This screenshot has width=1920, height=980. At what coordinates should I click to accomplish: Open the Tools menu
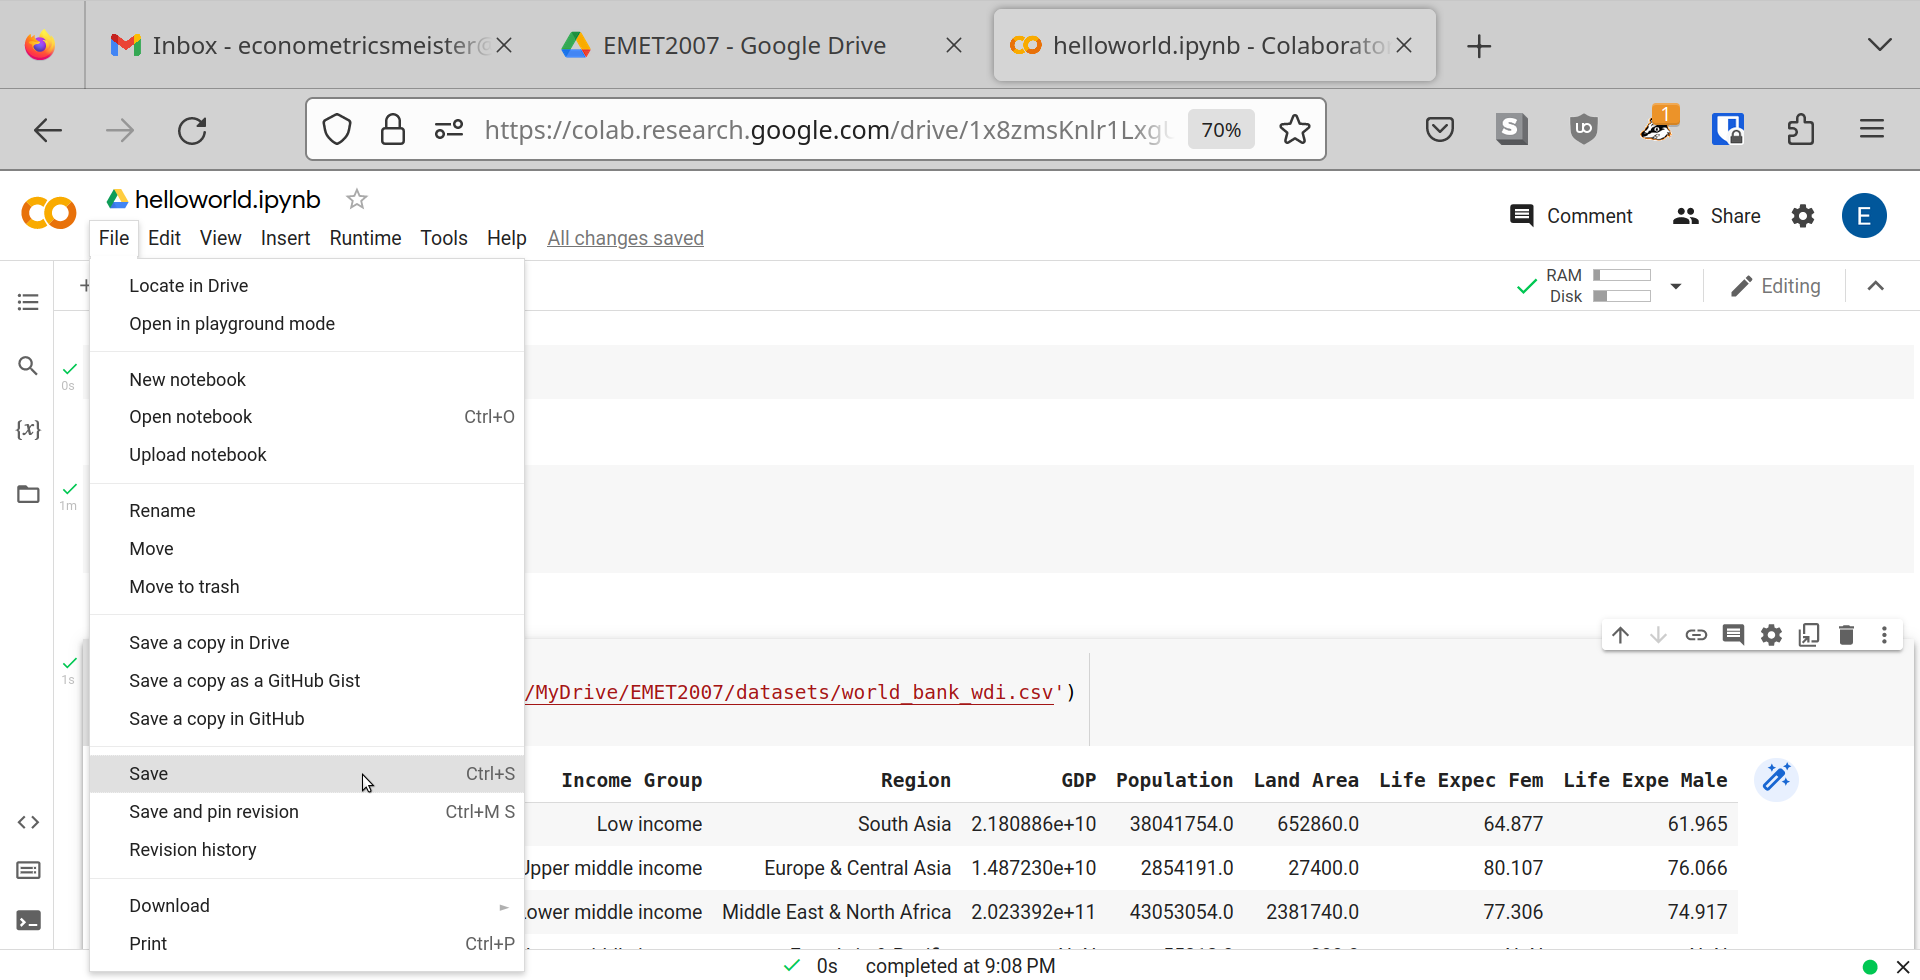444,238
